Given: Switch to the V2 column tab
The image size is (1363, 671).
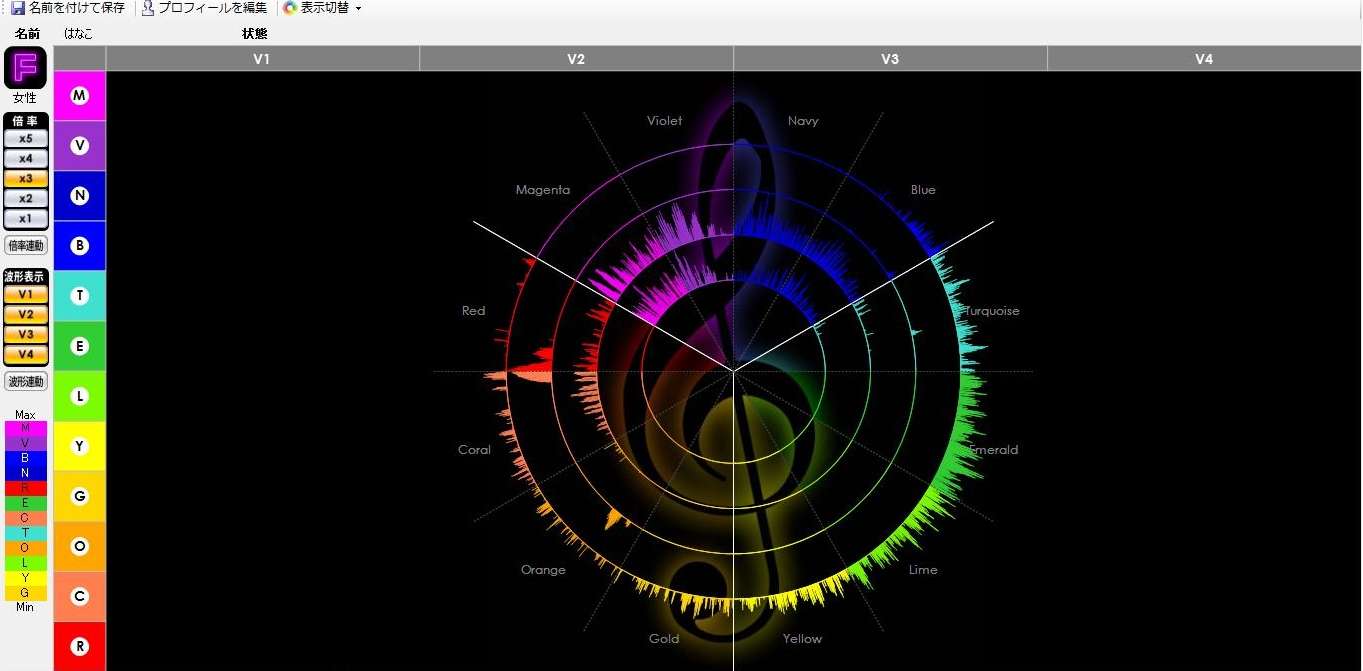Looking at the screenshot, I should 576,59.
